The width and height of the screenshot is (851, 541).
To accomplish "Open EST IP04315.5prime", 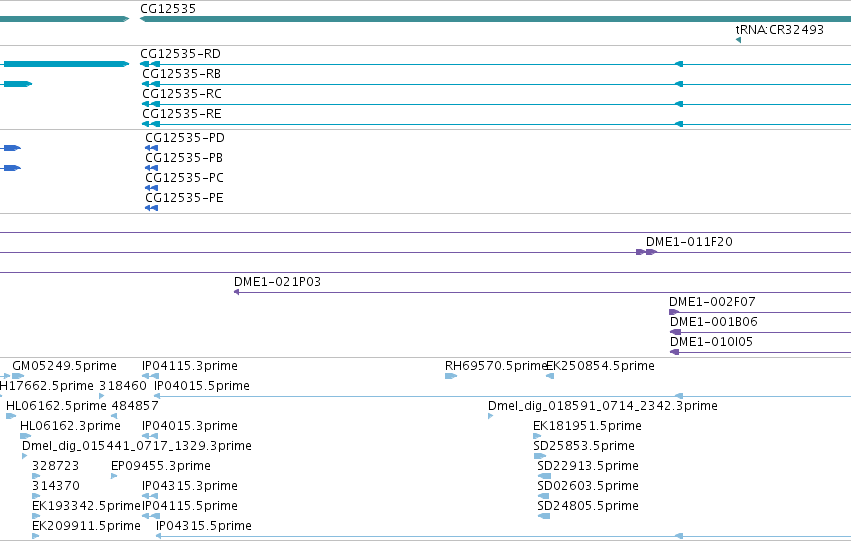I will (204, 527).
